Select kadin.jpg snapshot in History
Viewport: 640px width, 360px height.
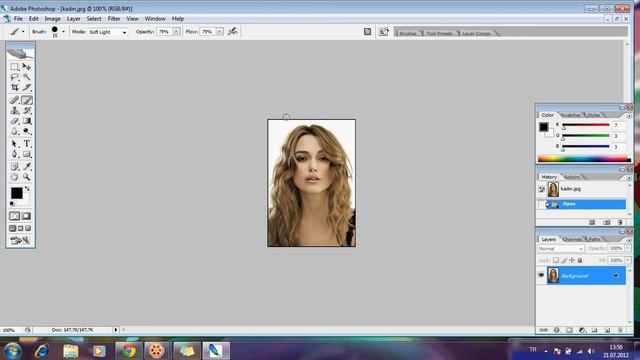tap(582, 189)
